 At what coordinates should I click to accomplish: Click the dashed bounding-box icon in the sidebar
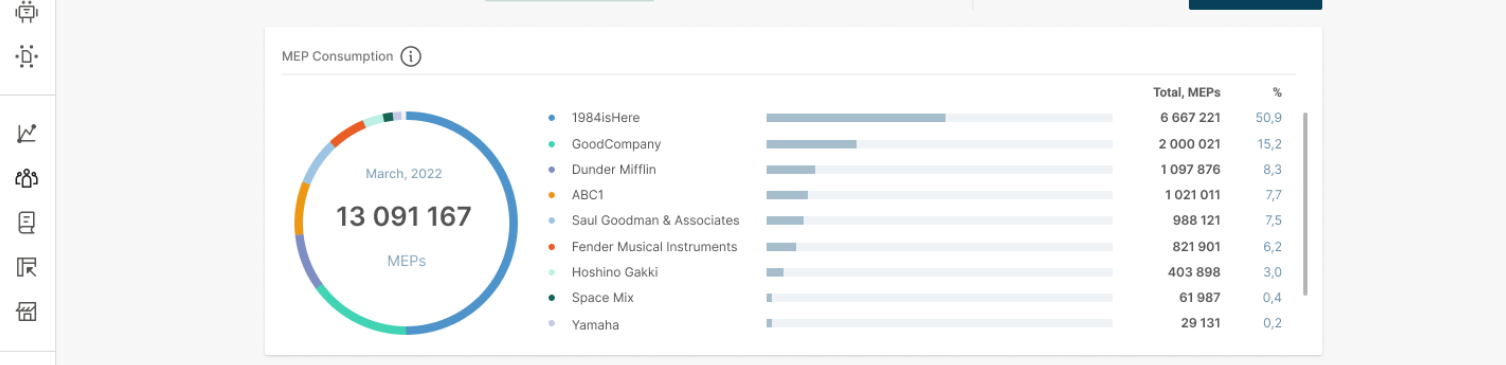[26, 56]
